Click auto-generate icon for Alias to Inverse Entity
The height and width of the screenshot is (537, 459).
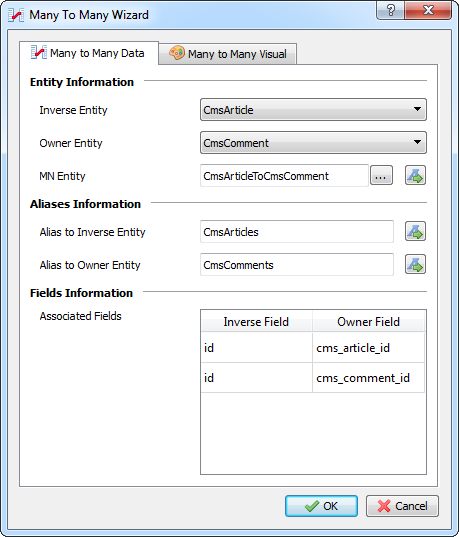click(415, 232)
